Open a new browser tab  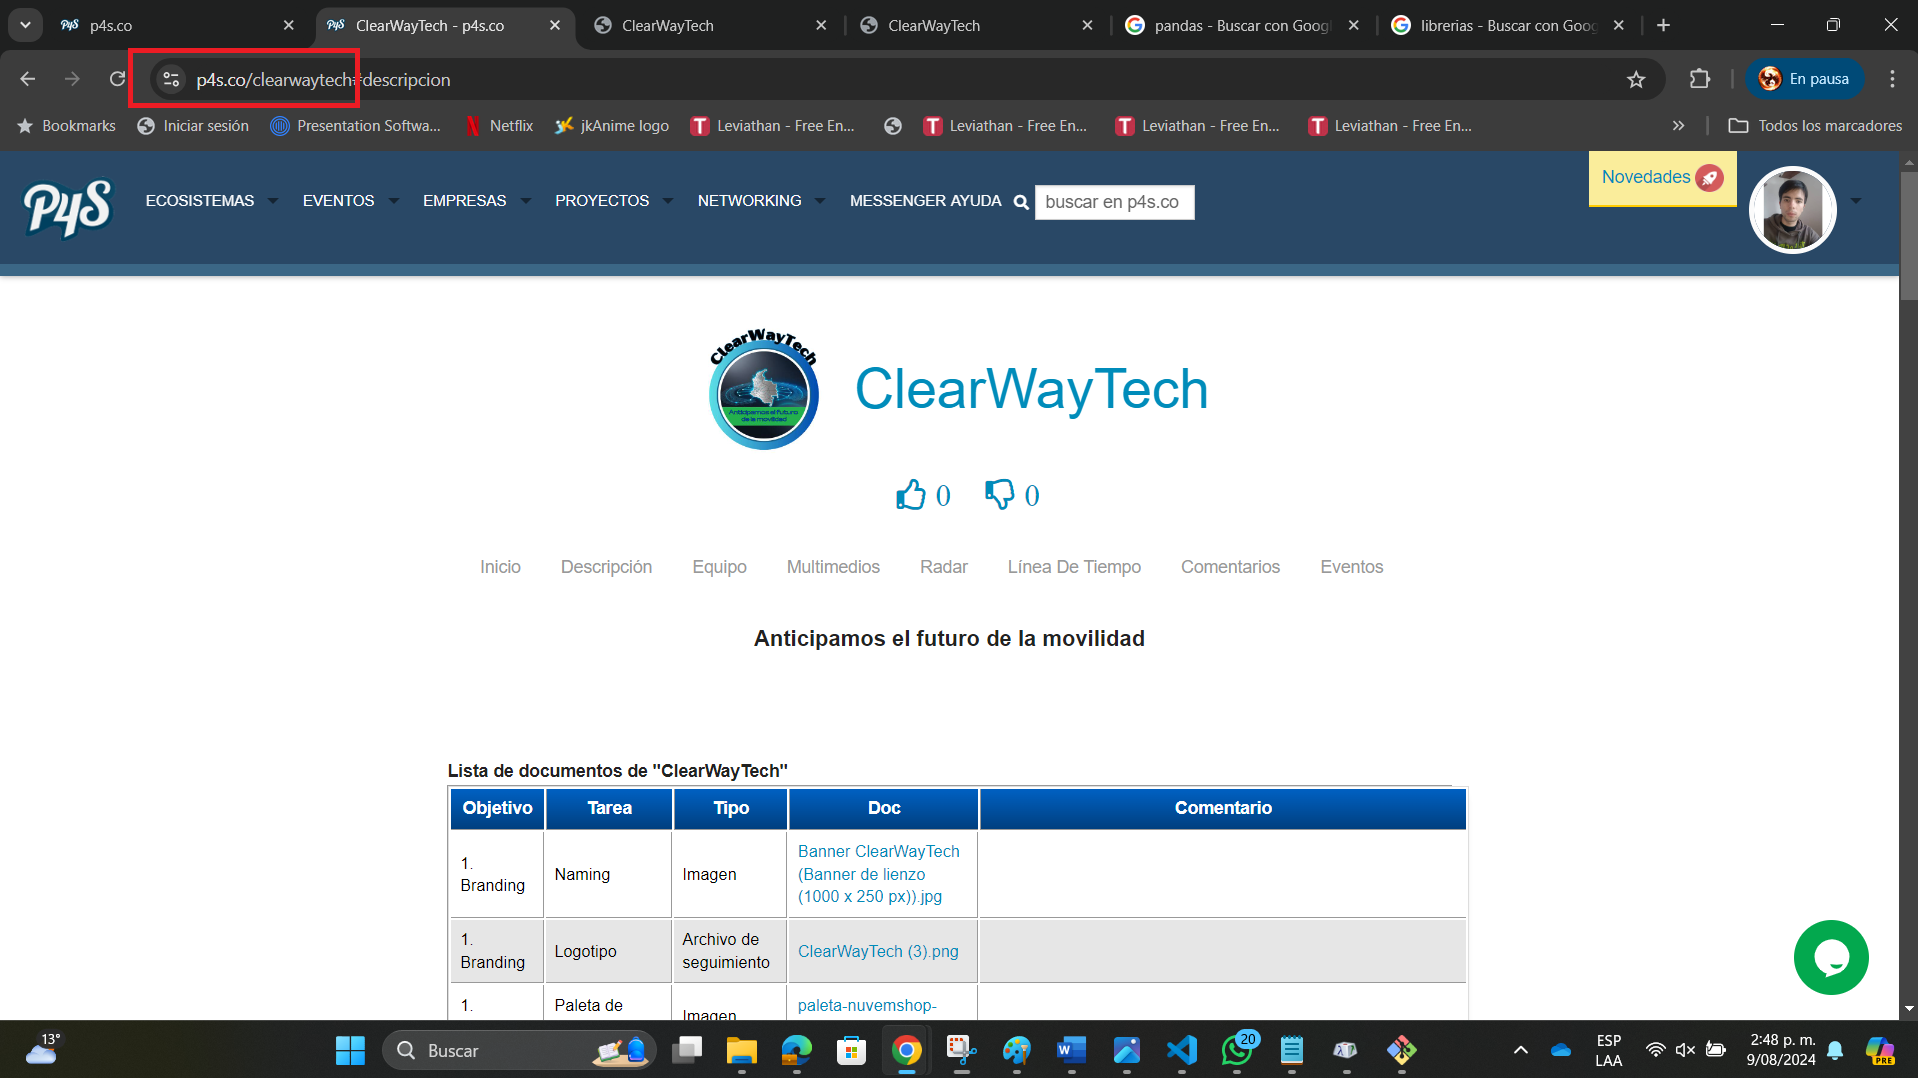point(1664,25)
